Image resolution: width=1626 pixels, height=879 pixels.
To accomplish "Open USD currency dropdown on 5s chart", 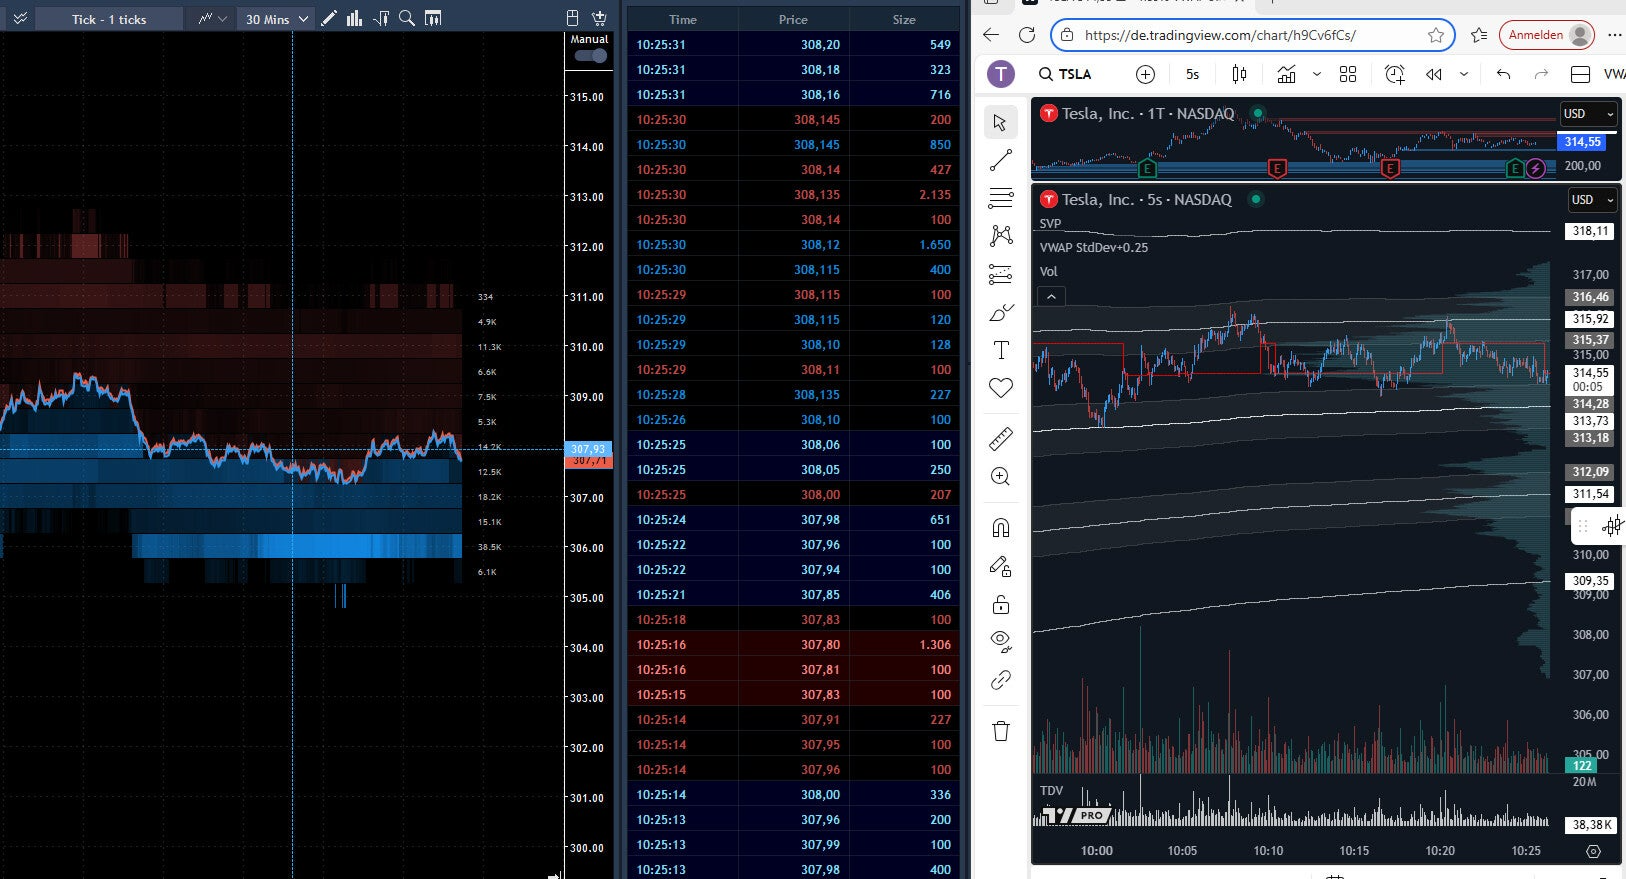I will pos(1593,200).
